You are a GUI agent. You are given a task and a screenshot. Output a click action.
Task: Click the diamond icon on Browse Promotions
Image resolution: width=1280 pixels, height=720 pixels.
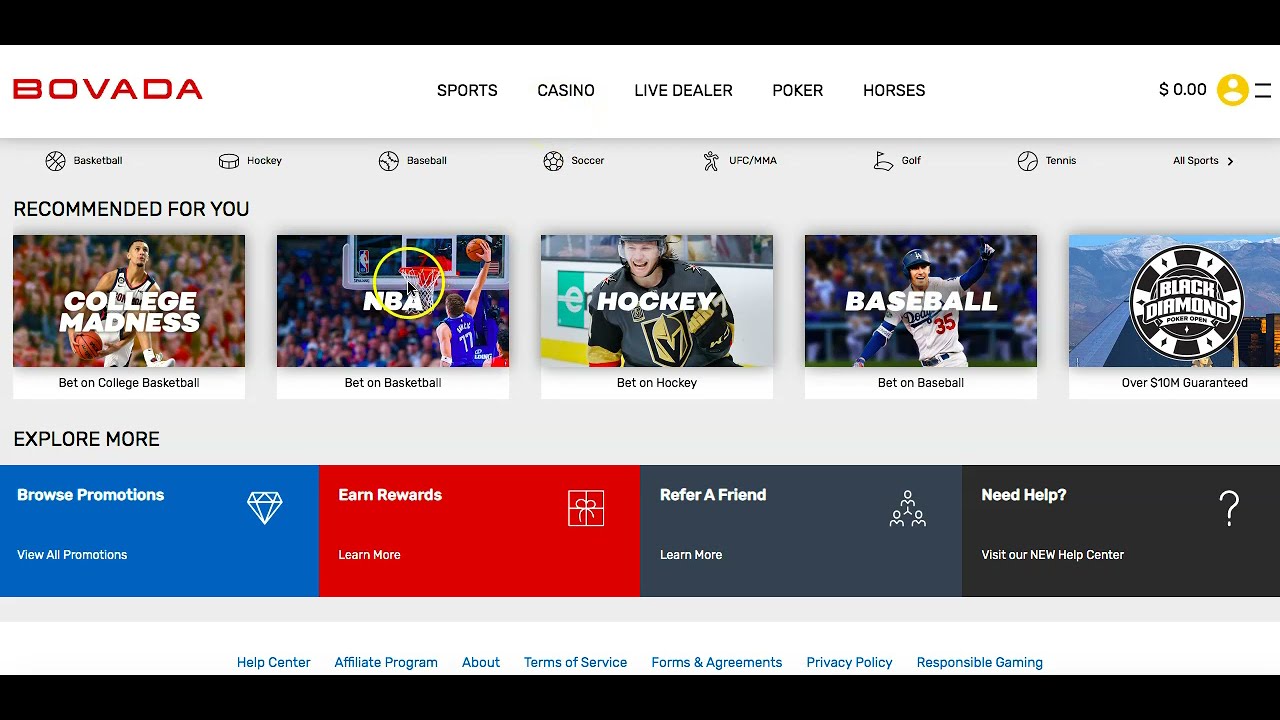pyautogui.click(x=265, y=508)
